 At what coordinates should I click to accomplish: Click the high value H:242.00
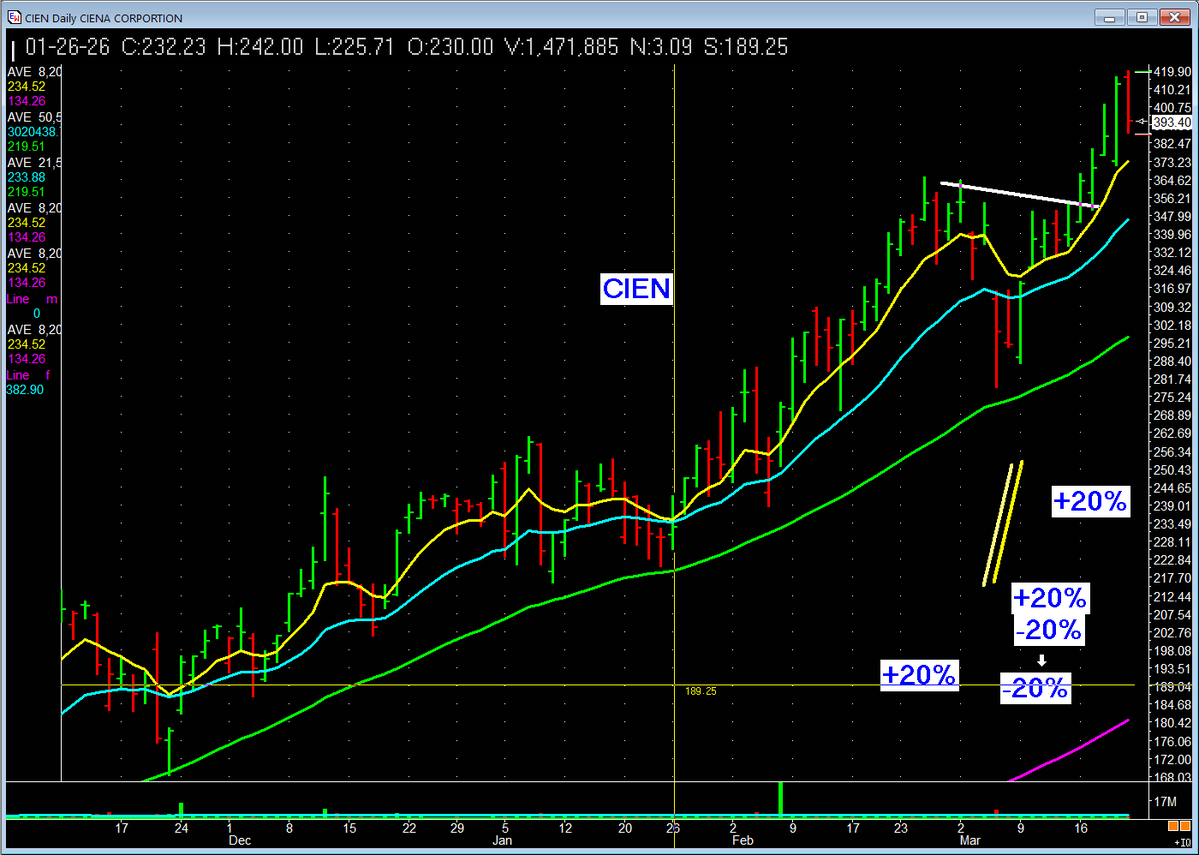click(261, 47)
